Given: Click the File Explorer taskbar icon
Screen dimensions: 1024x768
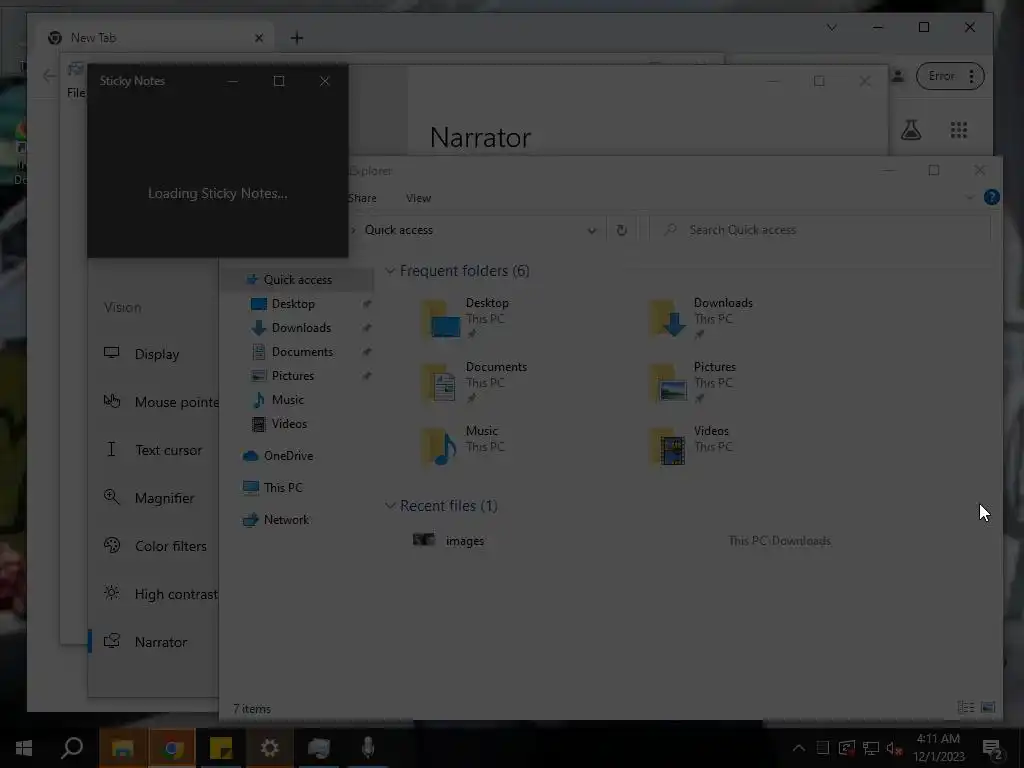Looking at the screenshot, I should click(123, 748).
